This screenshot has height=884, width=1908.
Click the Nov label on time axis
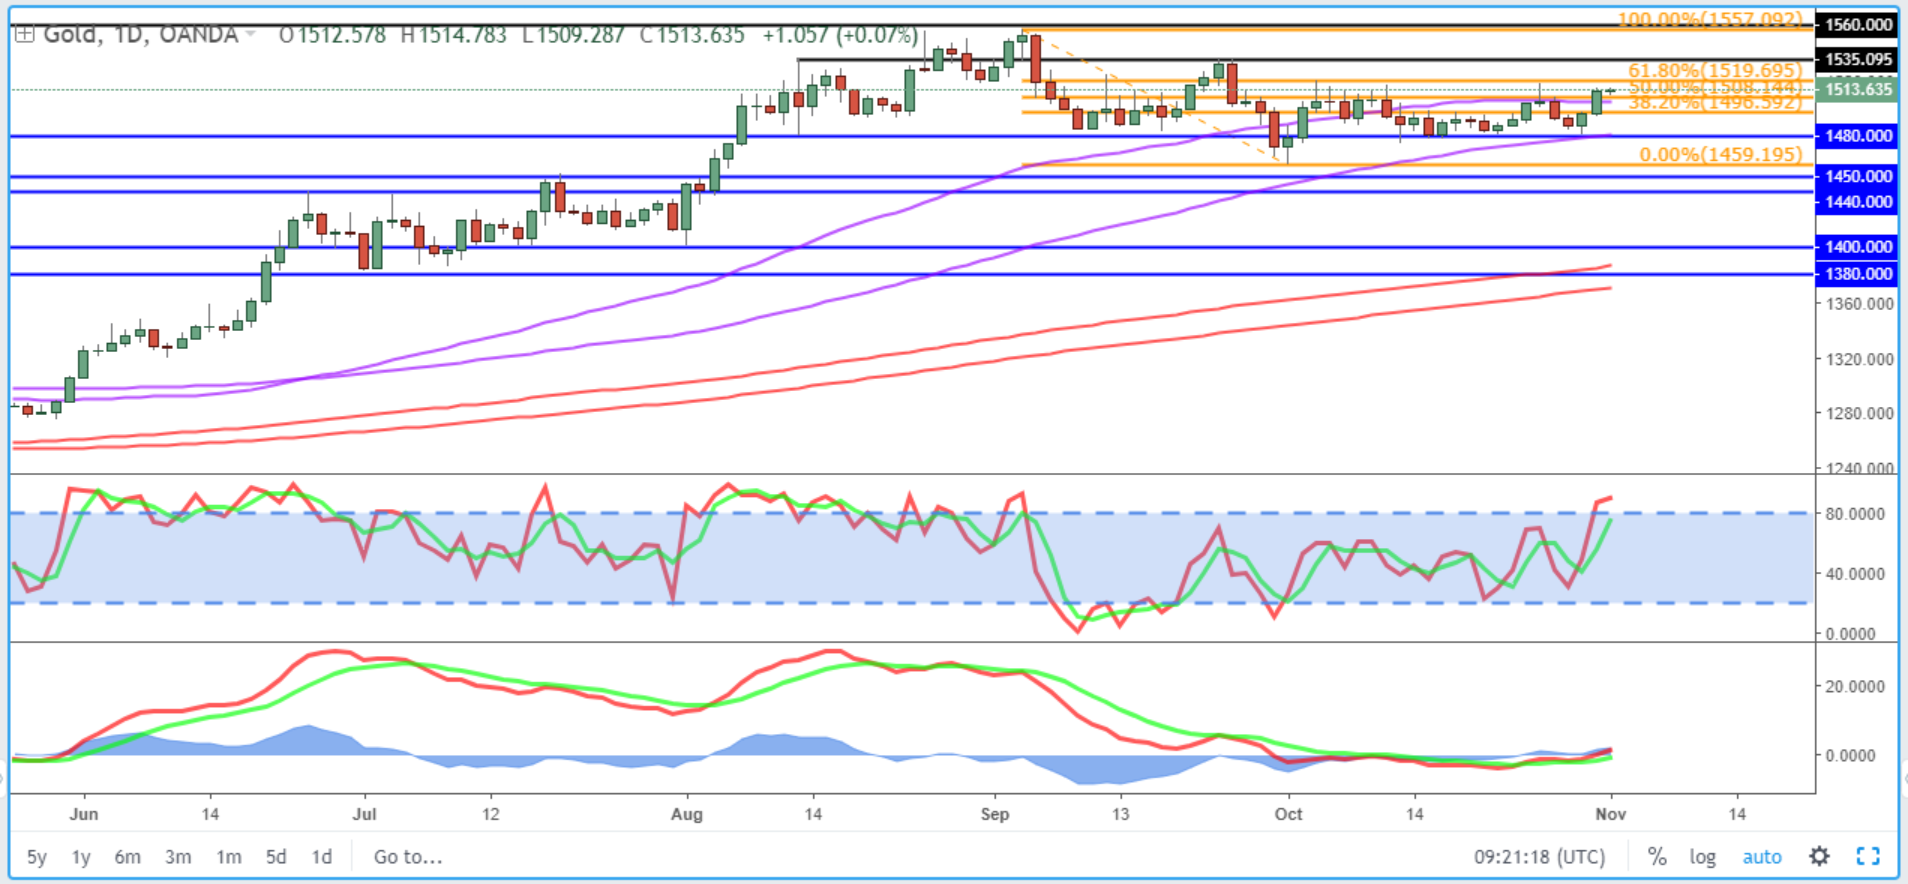pyautogui.click(x=1610, y=814)
